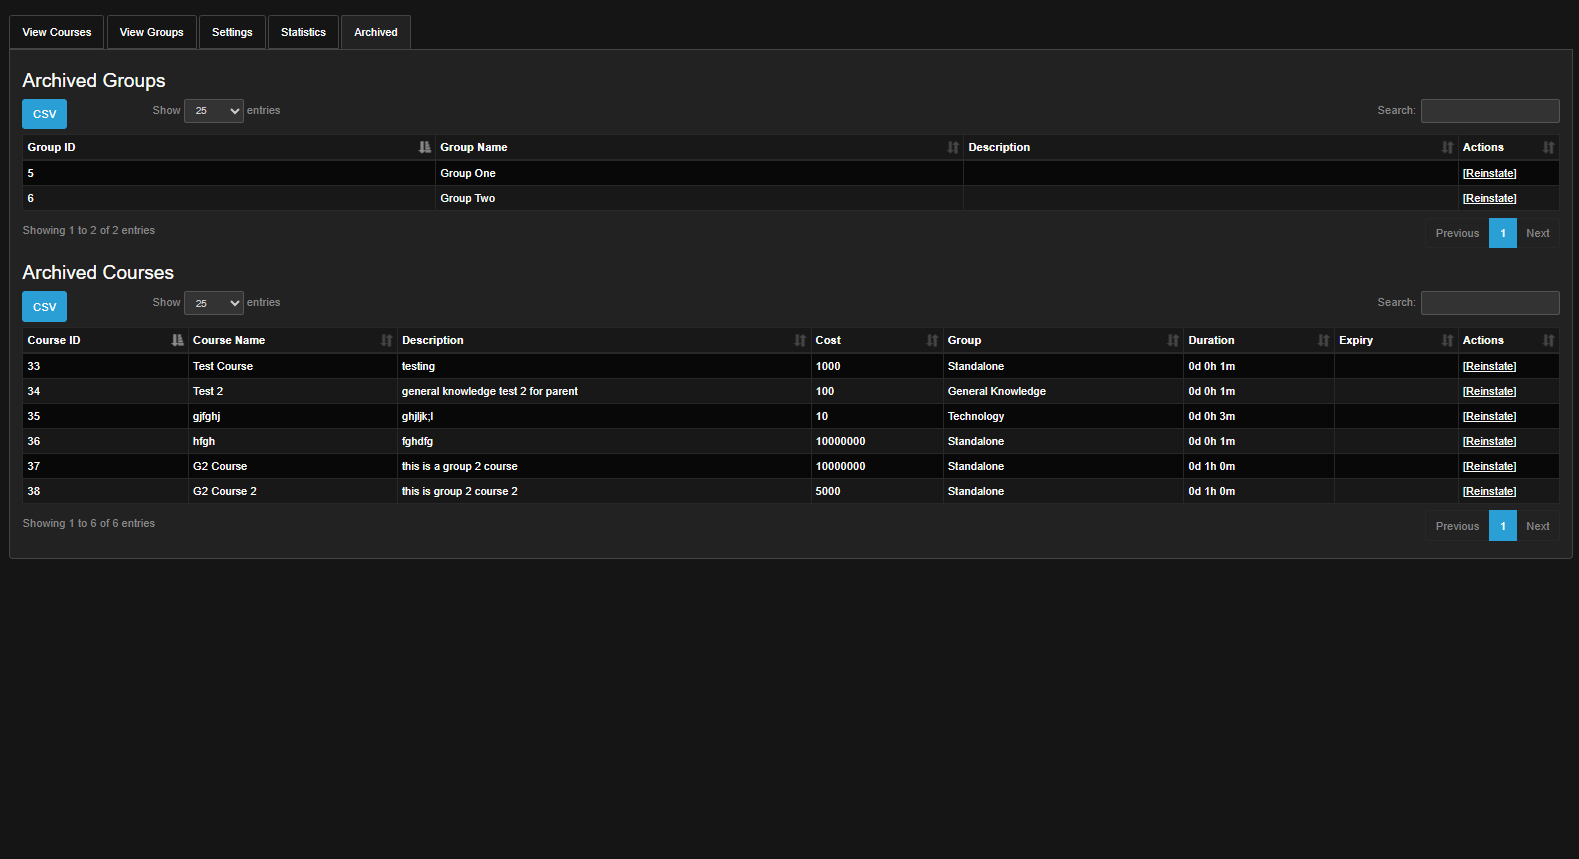Click sort icon on Duration column
The height and width of the screenshot is (859, 1579).
point(1323,340)
